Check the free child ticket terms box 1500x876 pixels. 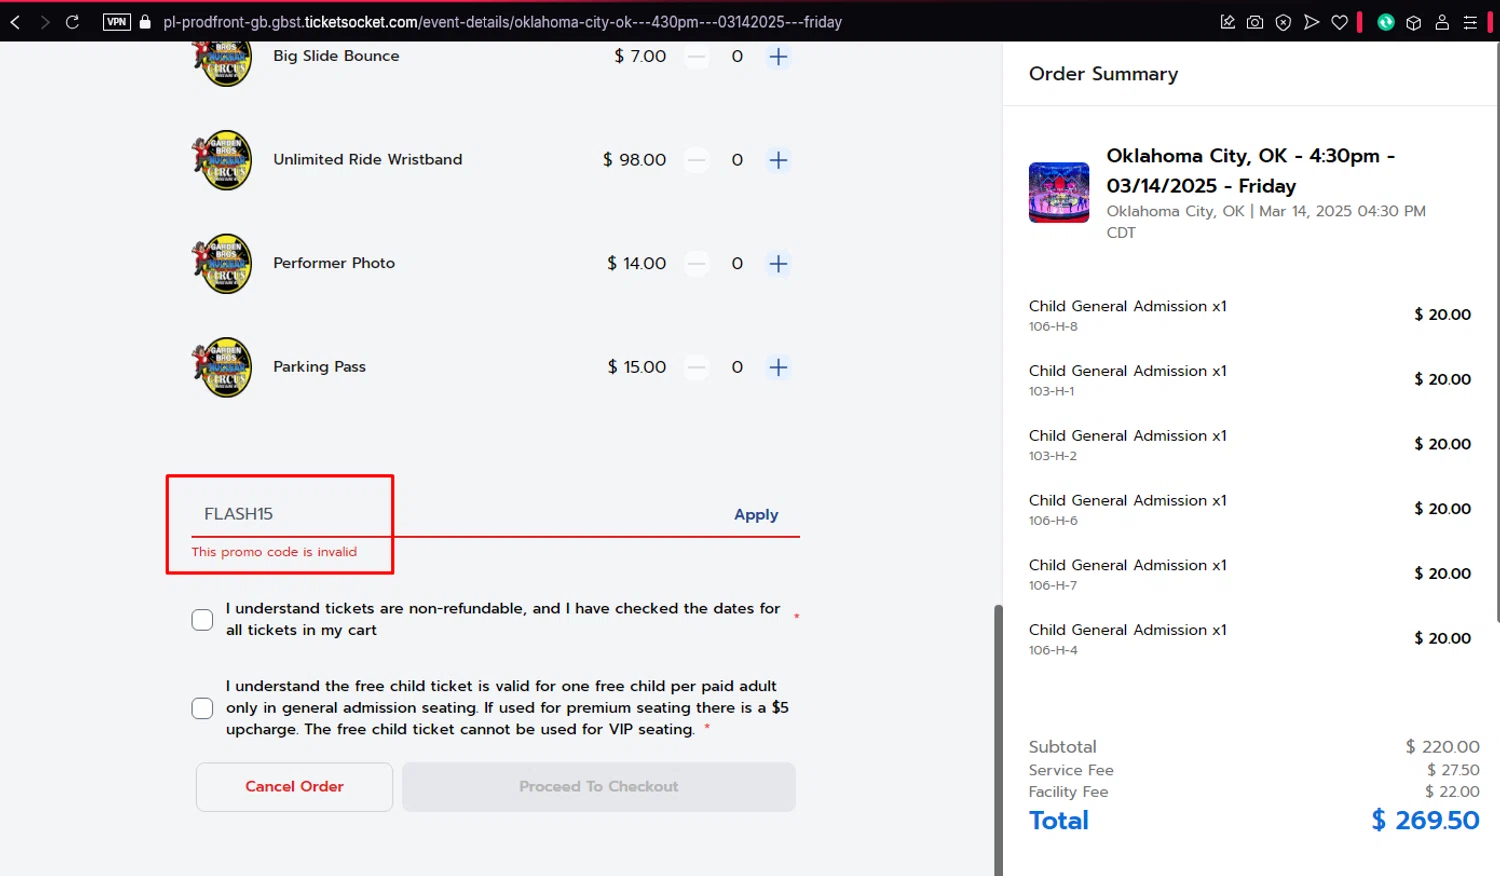tap(203, 708)
